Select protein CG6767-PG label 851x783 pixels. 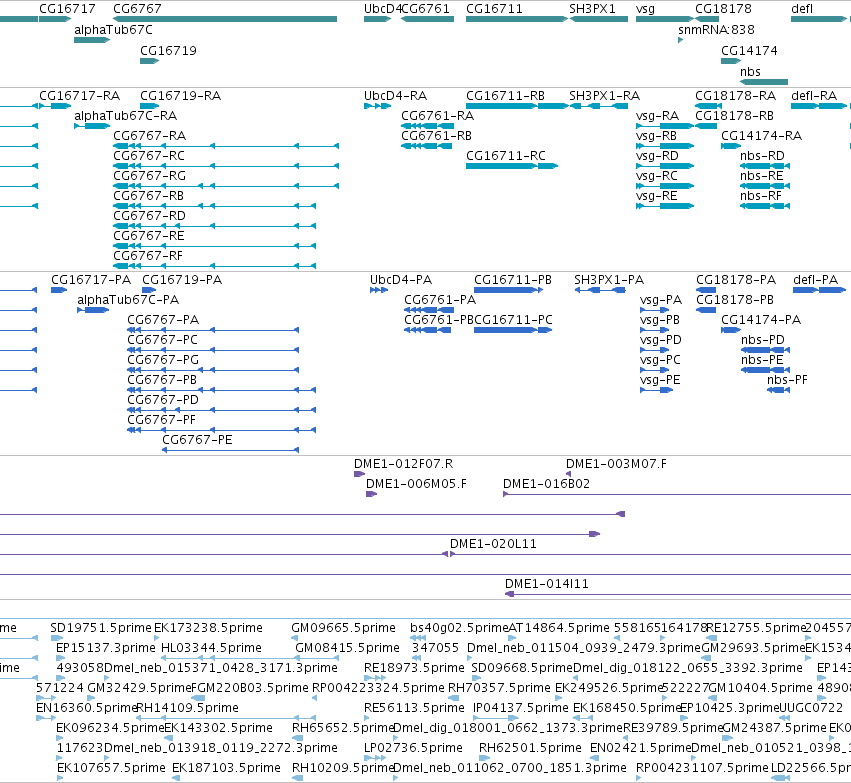pyautogui.click(x=163, y=360)
